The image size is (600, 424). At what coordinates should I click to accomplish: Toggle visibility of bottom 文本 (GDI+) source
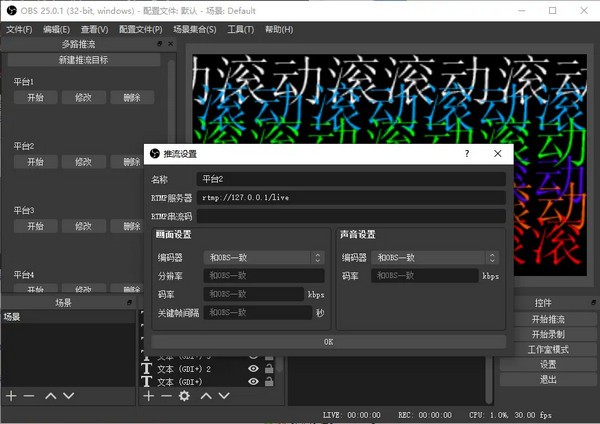[x=253, y=381]
